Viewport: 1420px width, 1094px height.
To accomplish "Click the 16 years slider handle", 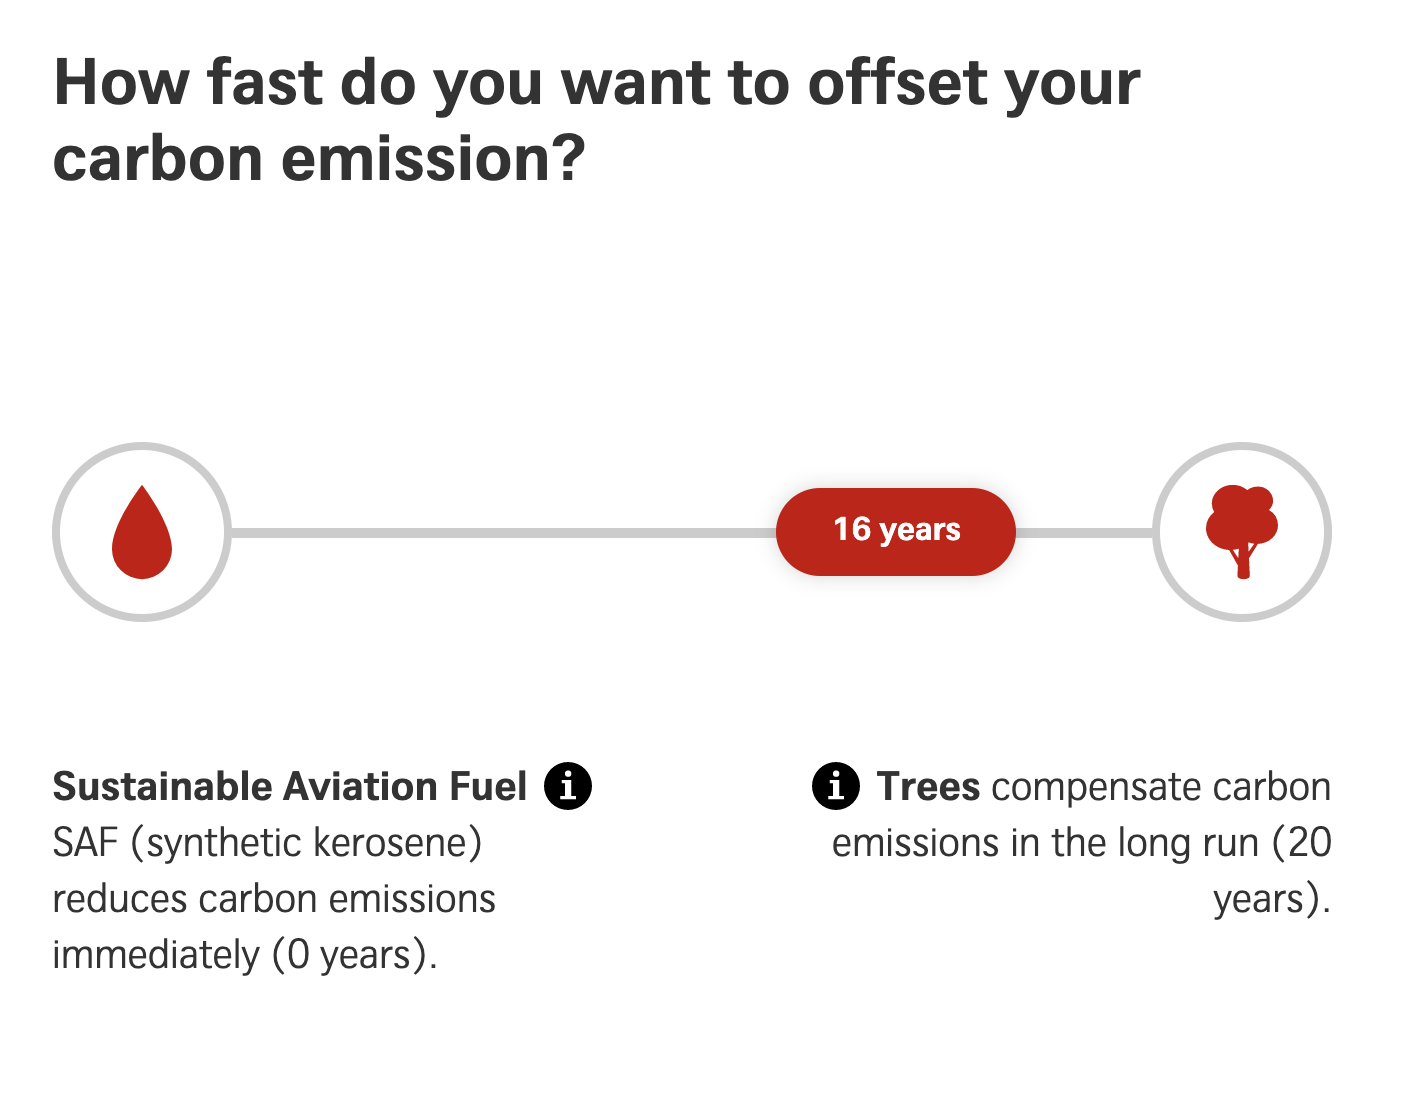I will coord(896,531).
